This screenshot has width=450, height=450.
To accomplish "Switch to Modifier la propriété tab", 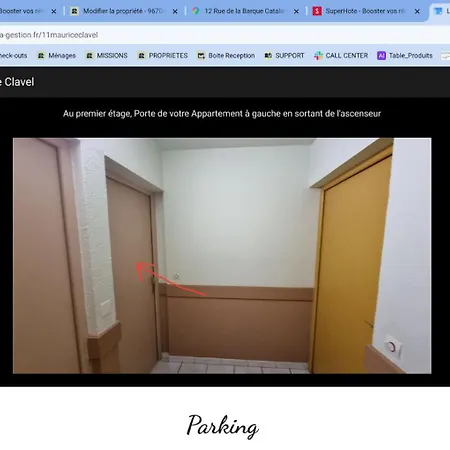I will [x=123, y=11].
